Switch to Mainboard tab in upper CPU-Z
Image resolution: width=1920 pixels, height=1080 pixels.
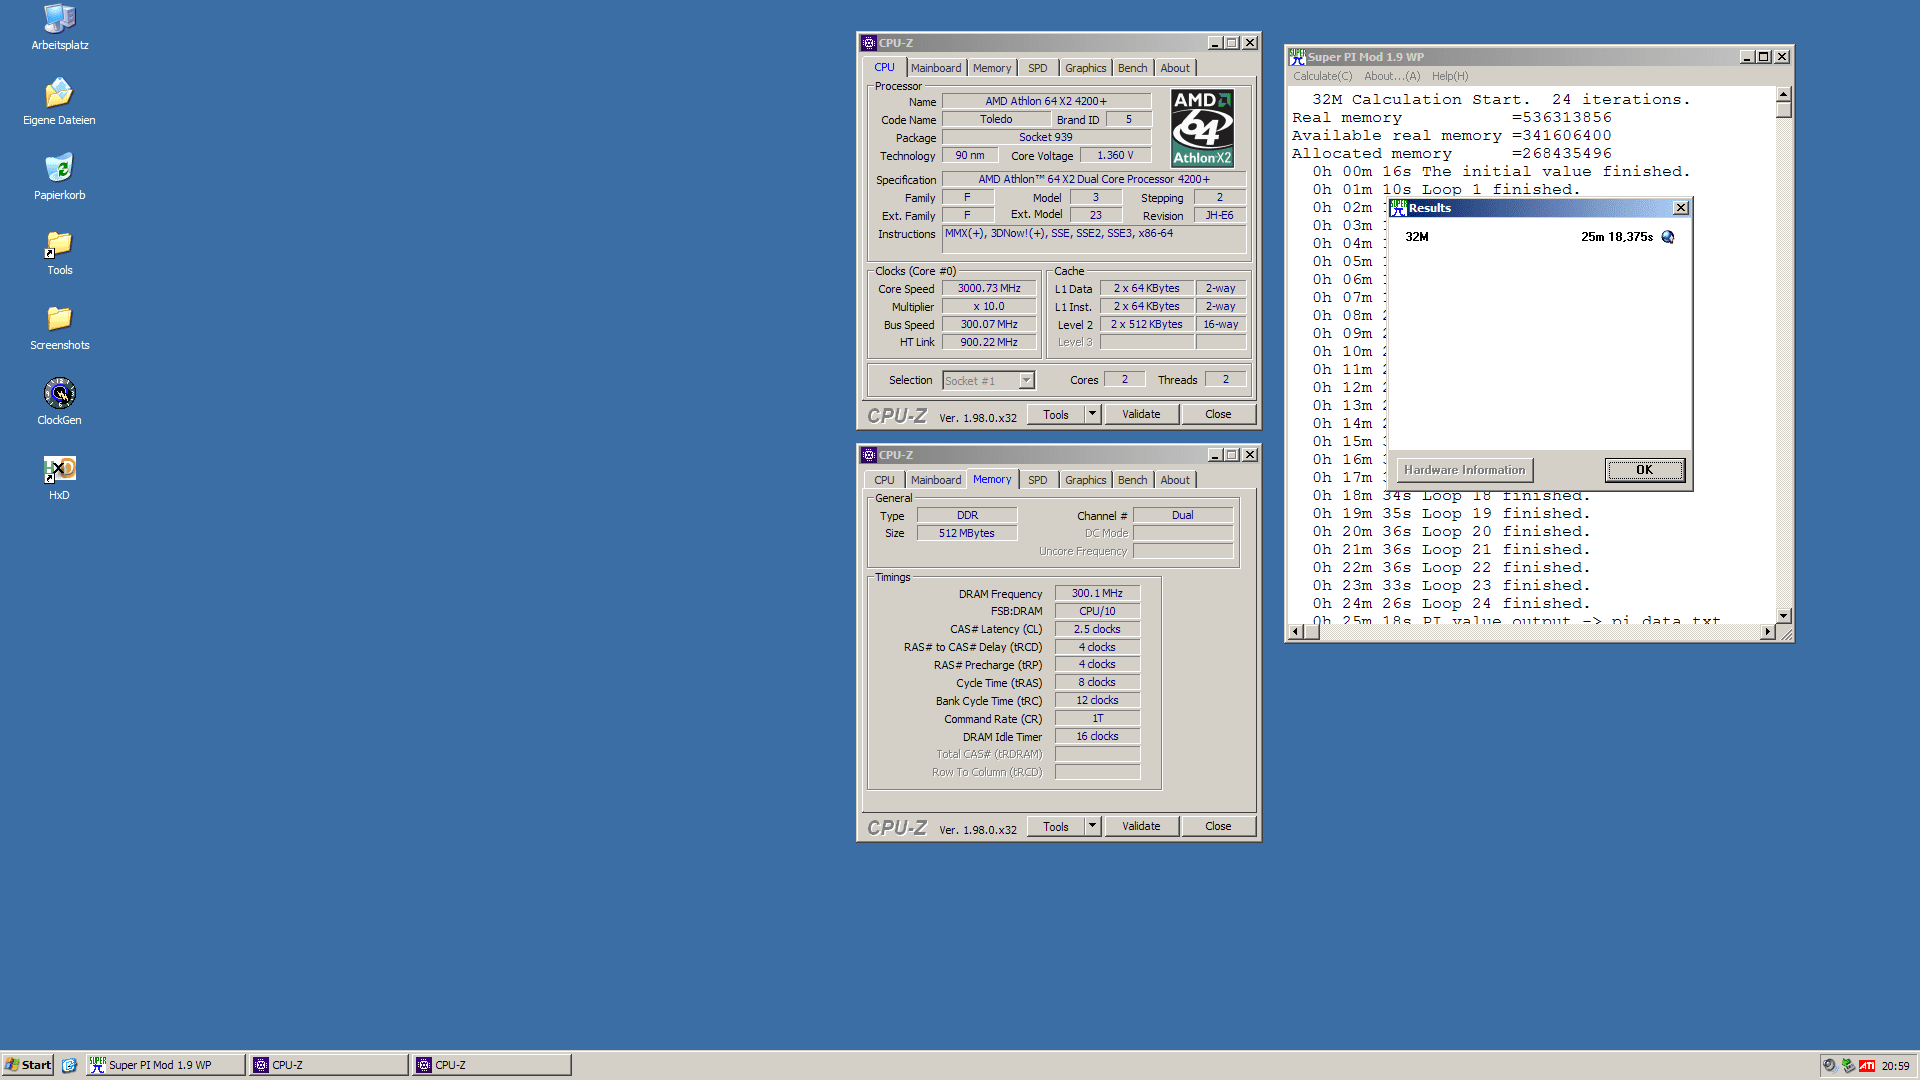click(936, 68)
